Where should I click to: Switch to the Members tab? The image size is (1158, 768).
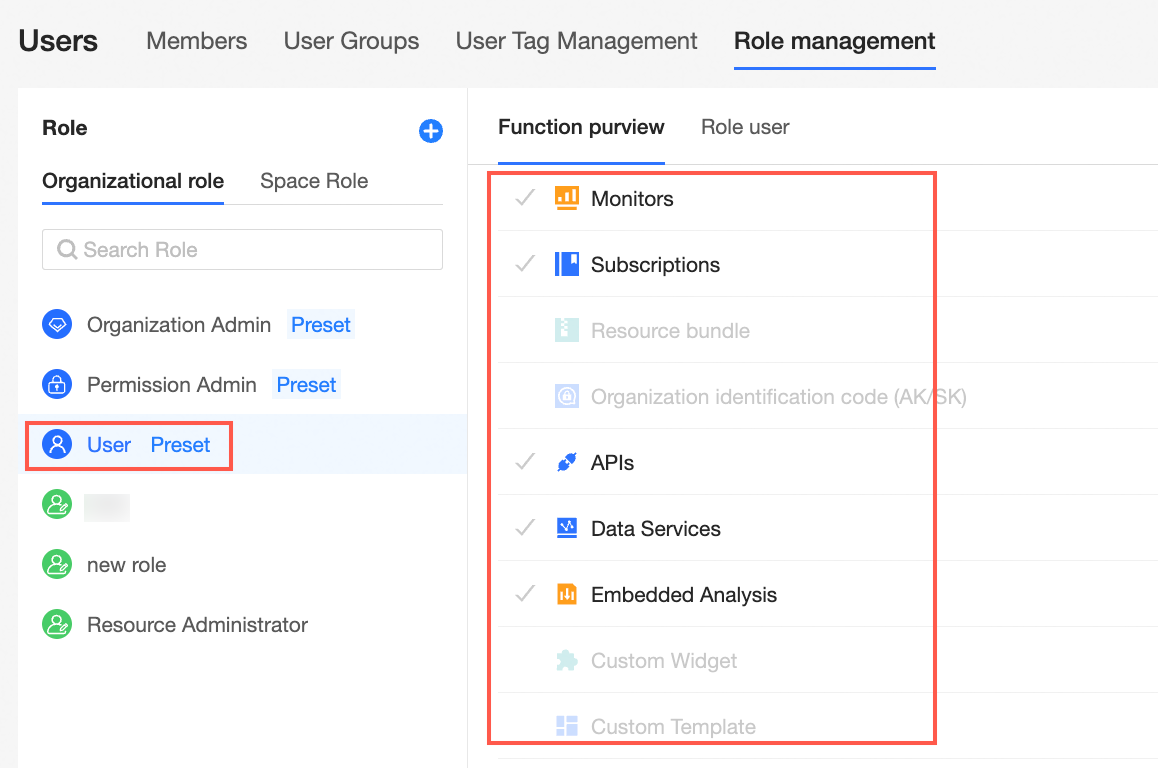point(197,41)
